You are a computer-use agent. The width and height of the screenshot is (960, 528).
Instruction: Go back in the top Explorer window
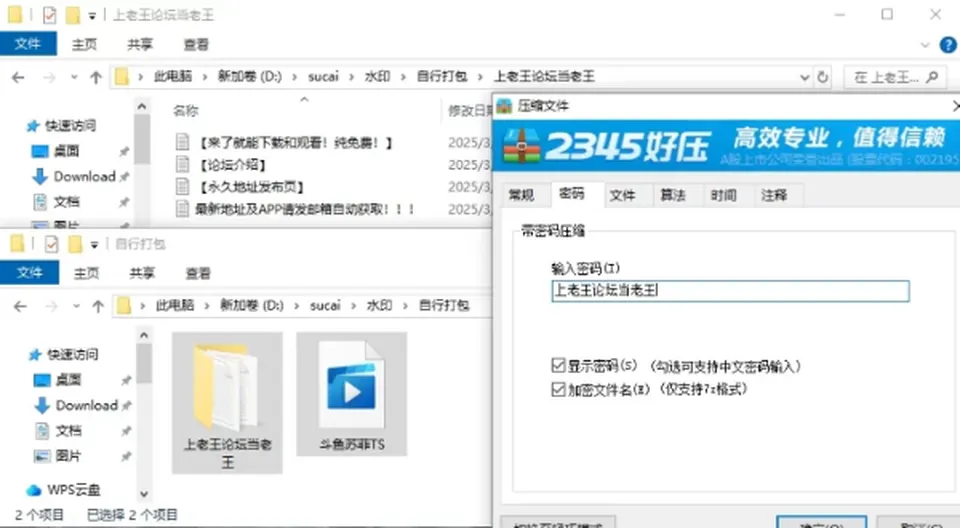(x=18, y=77)
